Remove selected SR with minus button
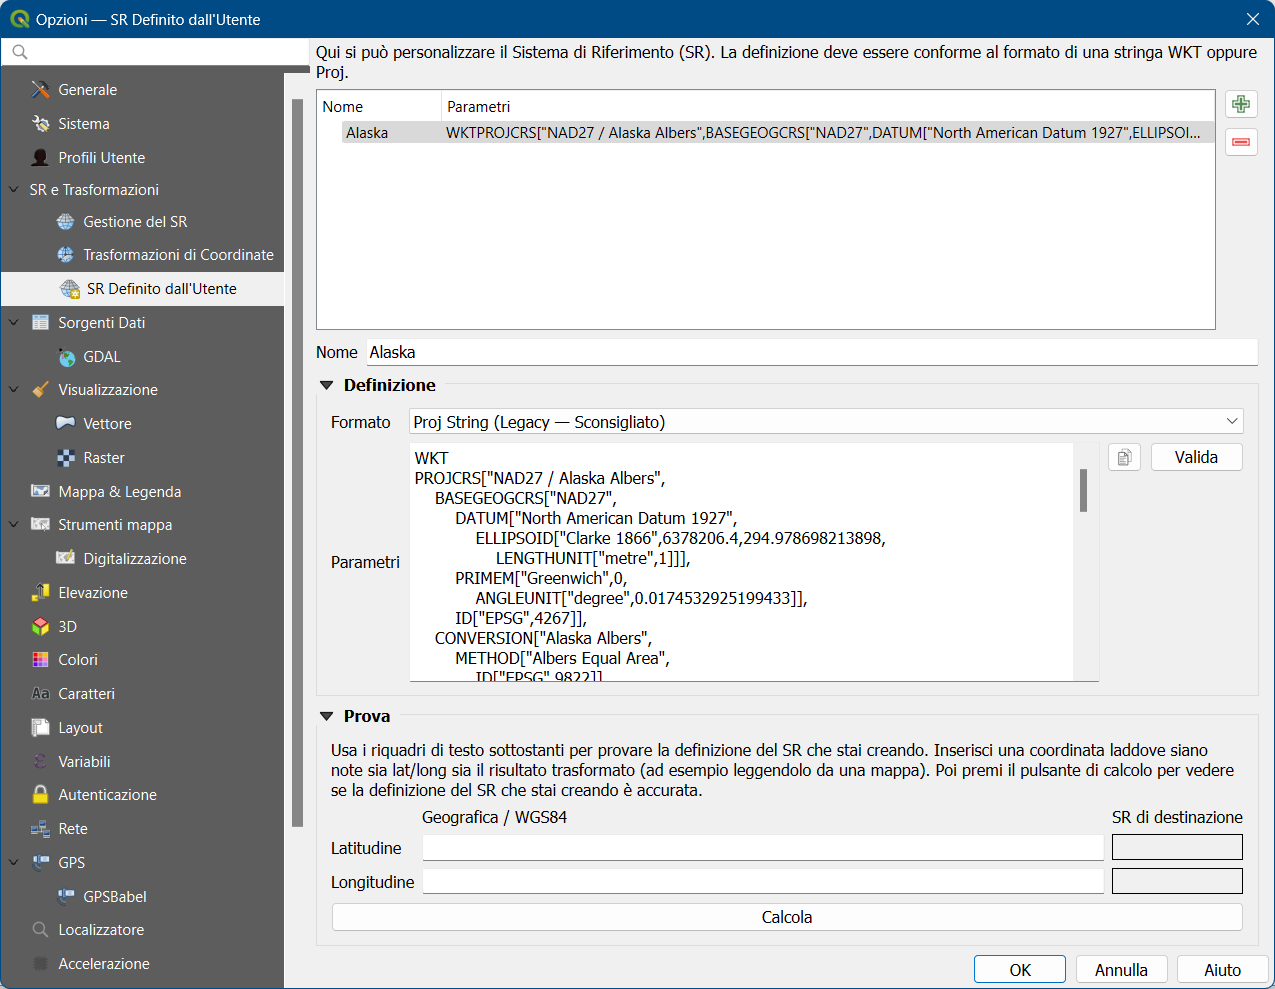This screenshot has width=1275, height=989. [x=1241, y=142]
